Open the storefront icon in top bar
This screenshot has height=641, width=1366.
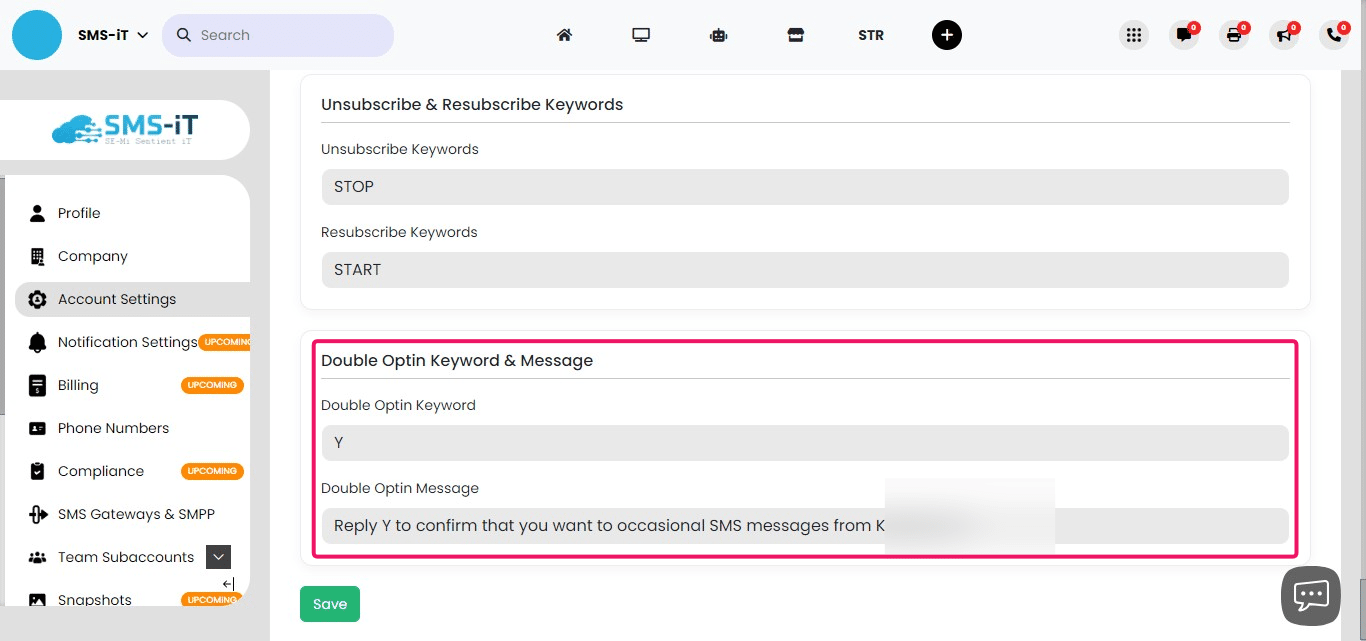pos(795,34)
